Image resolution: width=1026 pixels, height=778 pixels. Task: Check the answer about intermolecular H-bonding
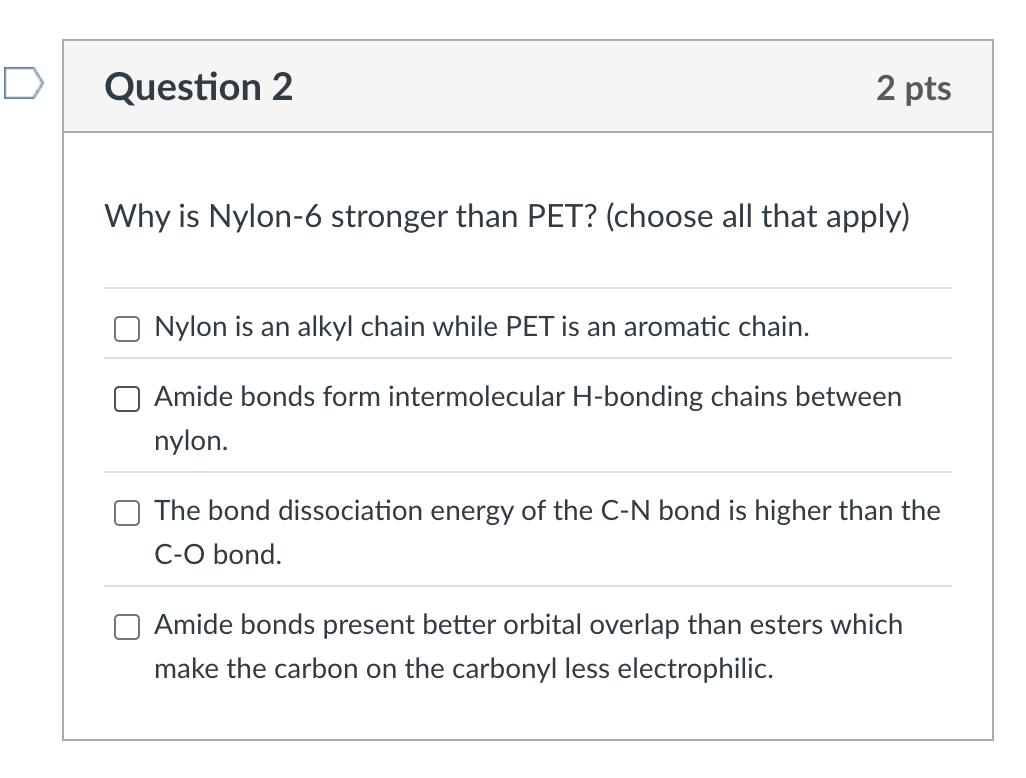click(x=126, y=398)
